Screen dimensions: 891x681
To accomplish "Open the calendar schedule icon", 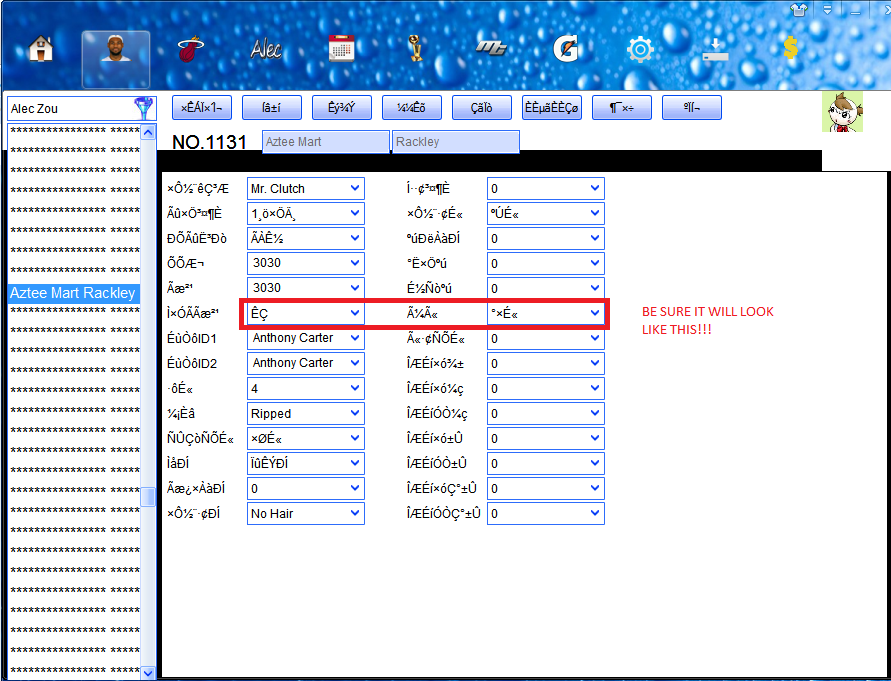I will pyautogui.click(x=342, y=49).
